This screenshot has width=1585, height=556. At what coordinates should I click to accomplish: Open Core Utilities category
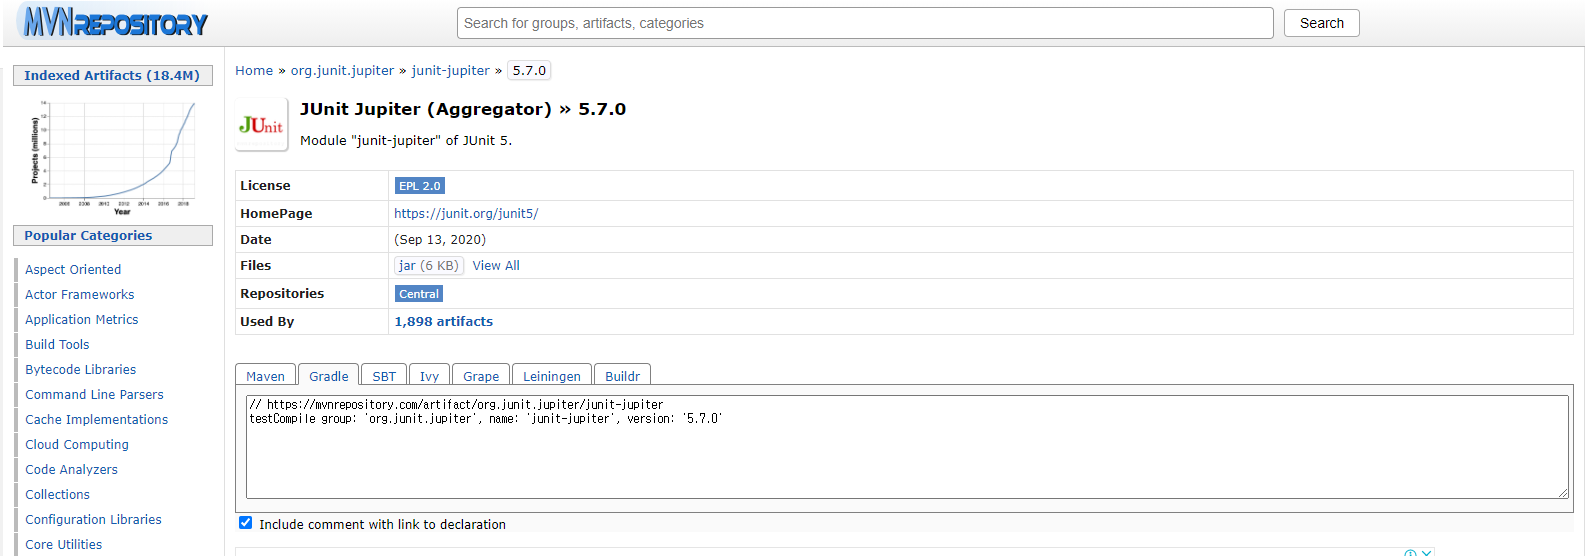[x=63, y=545]
